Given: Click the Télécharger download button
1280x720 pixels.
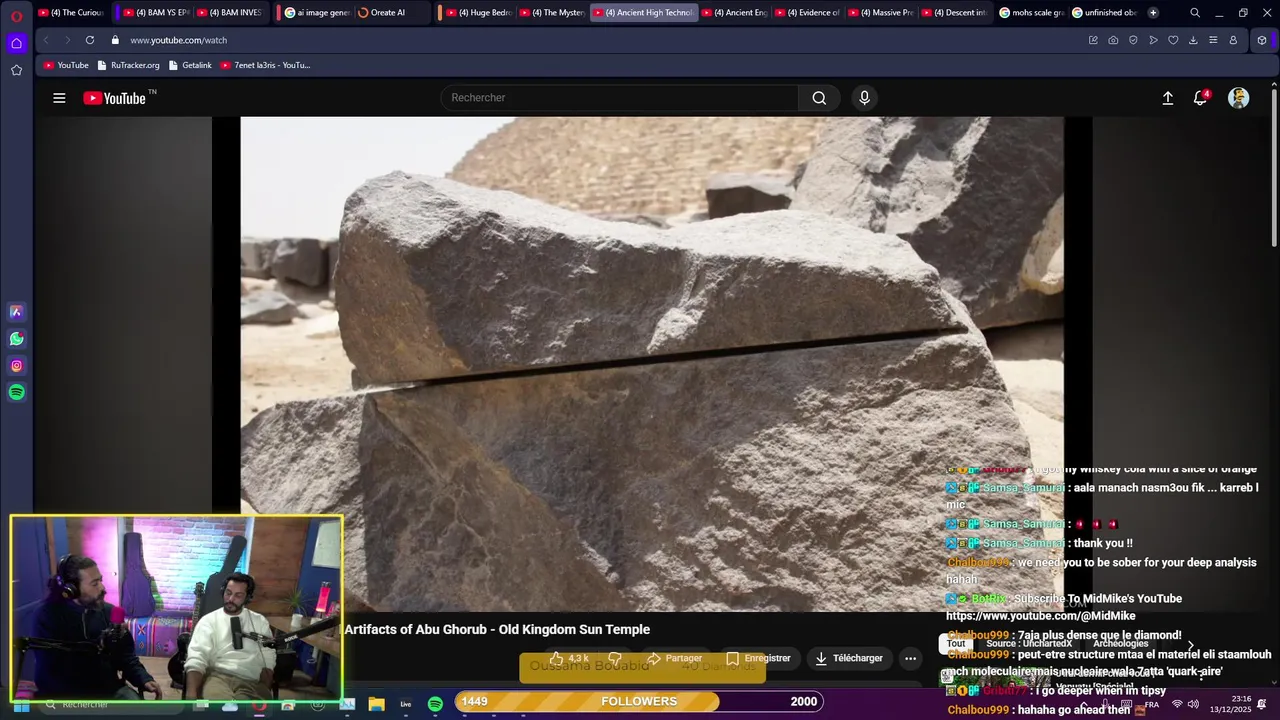Looking at the screenshot, I should pyautogui.click(x=848, y=658).
